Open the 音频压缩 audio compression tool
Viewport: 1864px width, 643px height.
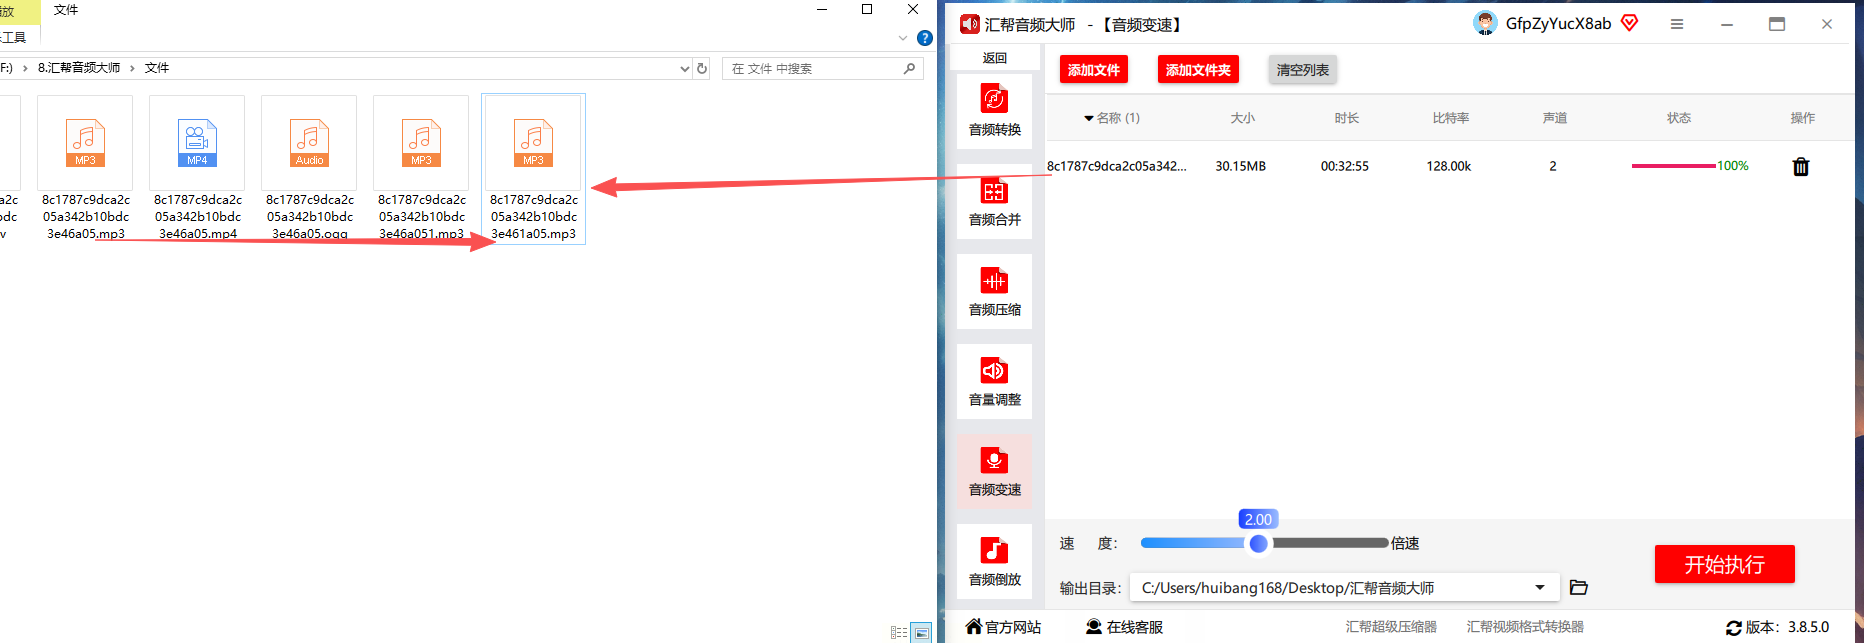tap(994, 291)
